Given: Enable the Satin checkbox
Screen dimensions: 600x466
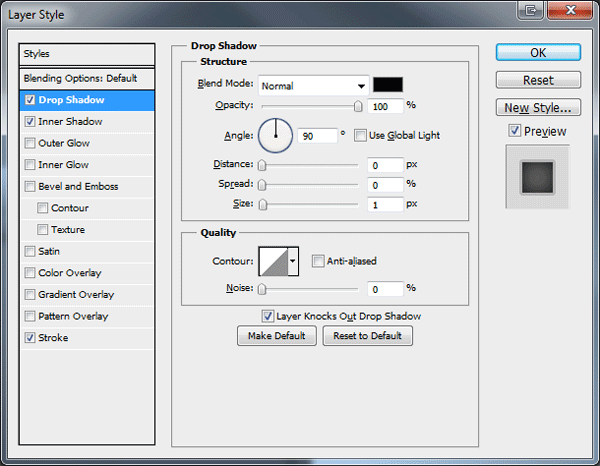Looking at the screenshot, I should (x=30, y=251).
